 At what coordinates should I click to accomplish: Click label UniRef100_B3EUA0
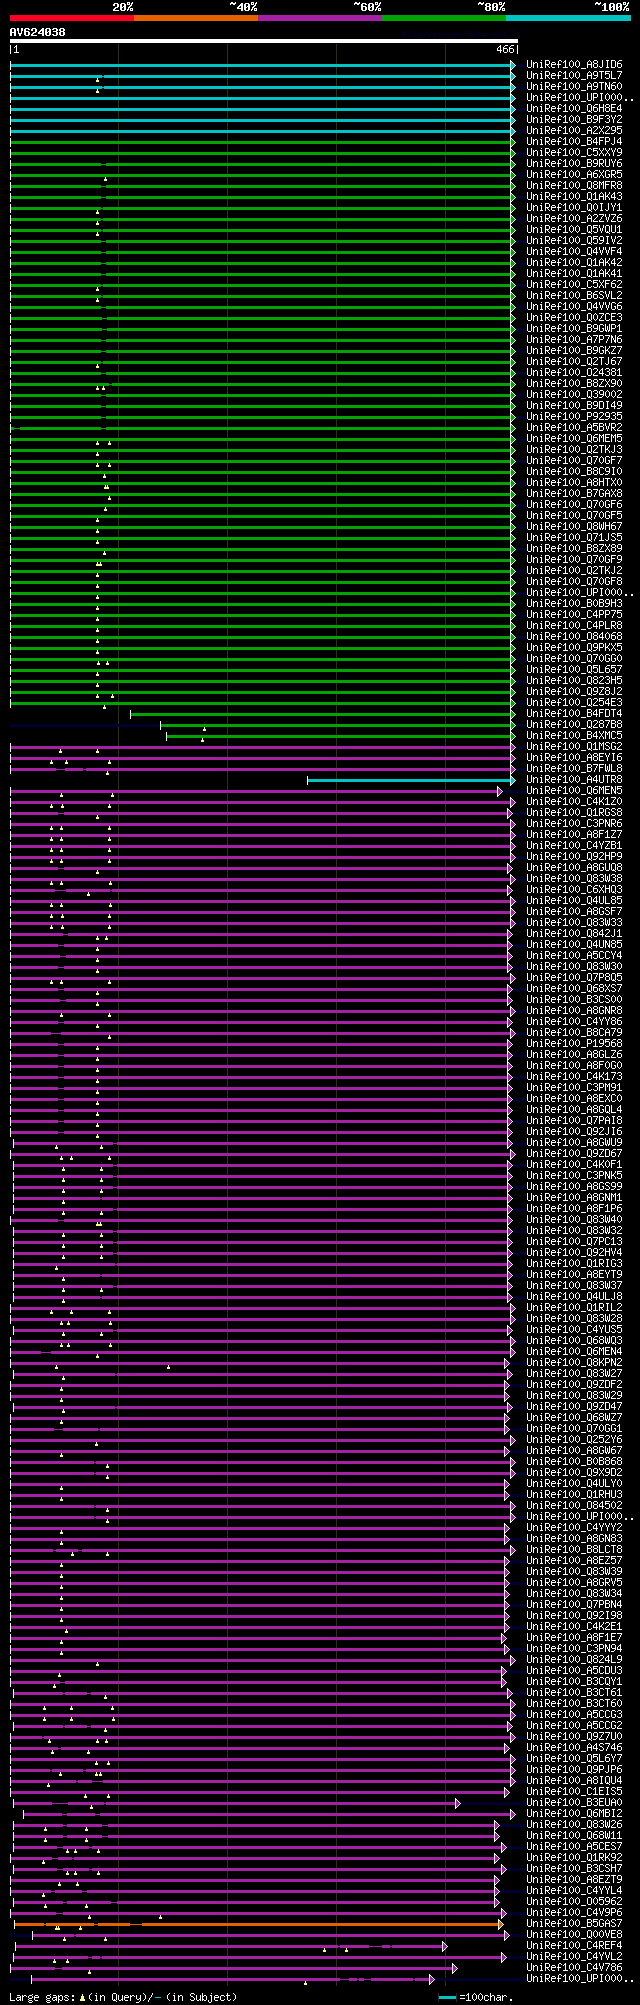pyautogui.click(x=574, y=1802)
